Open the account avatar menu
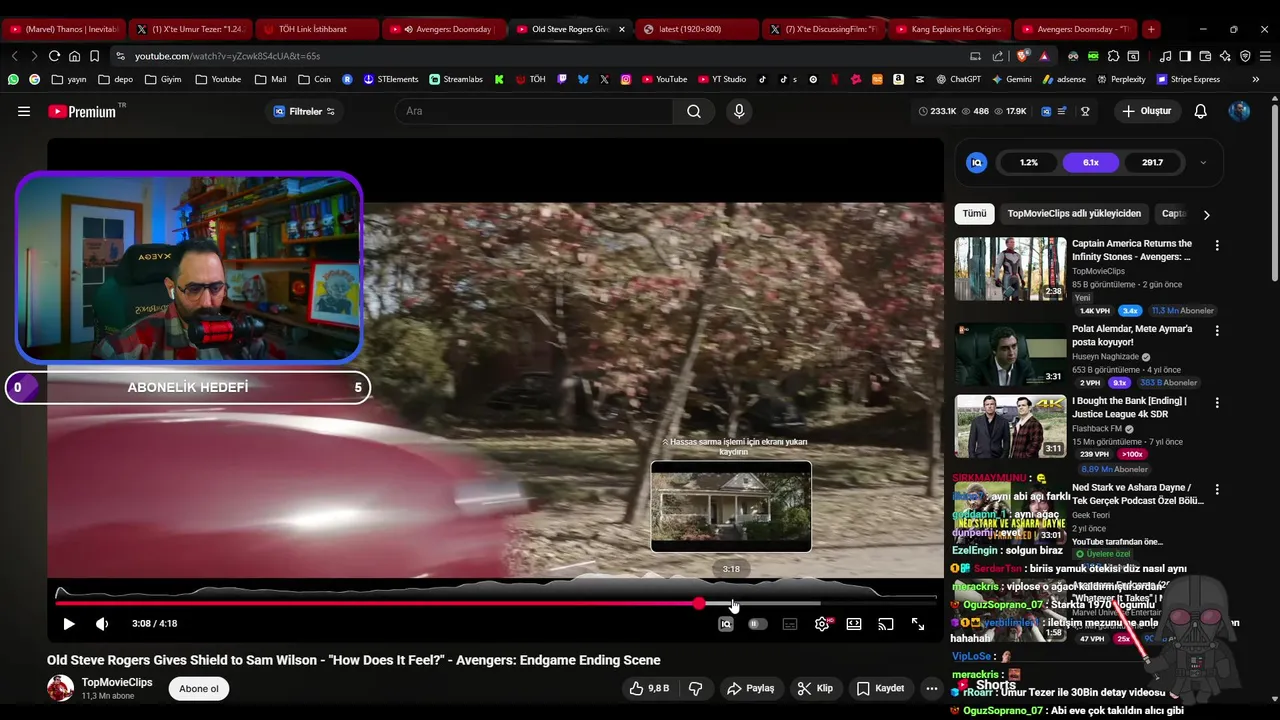Image resolution: width=1280 pixels, height=720 pixels. (x=1239, y=111)
